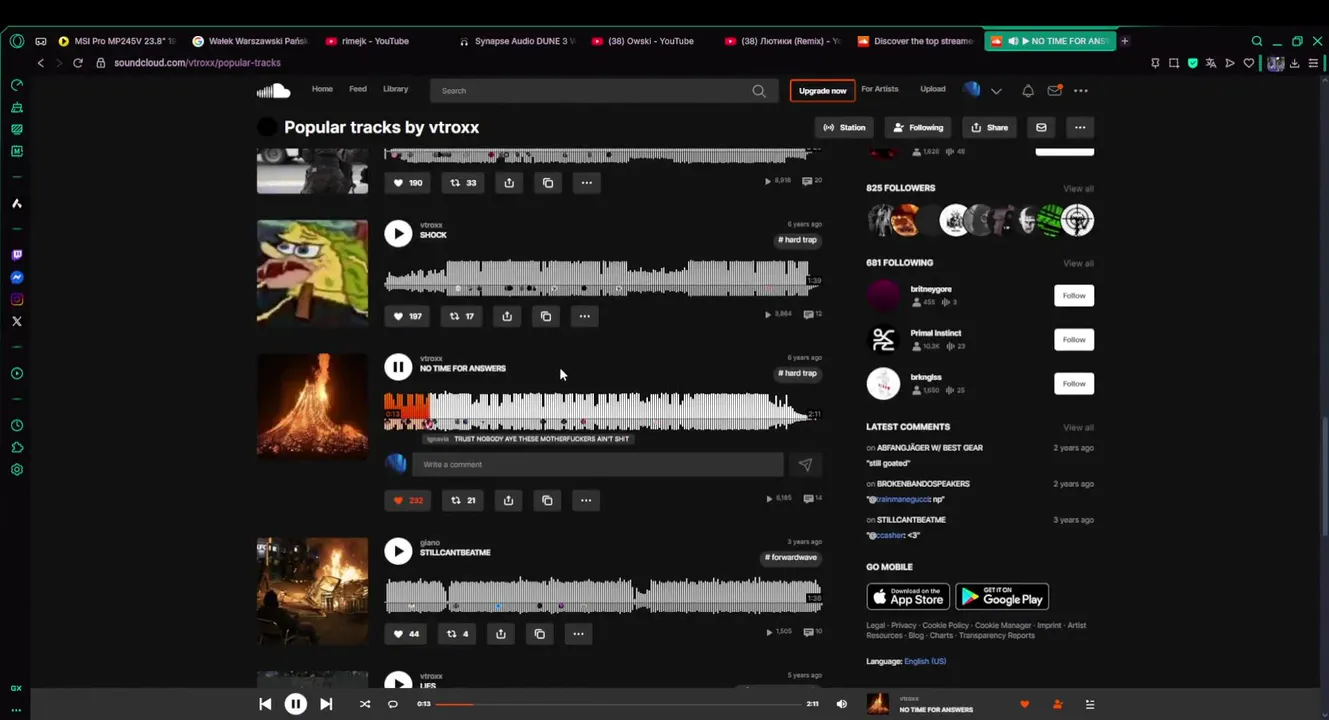
Task: Reload the browser page
Action: pos(78,63)
